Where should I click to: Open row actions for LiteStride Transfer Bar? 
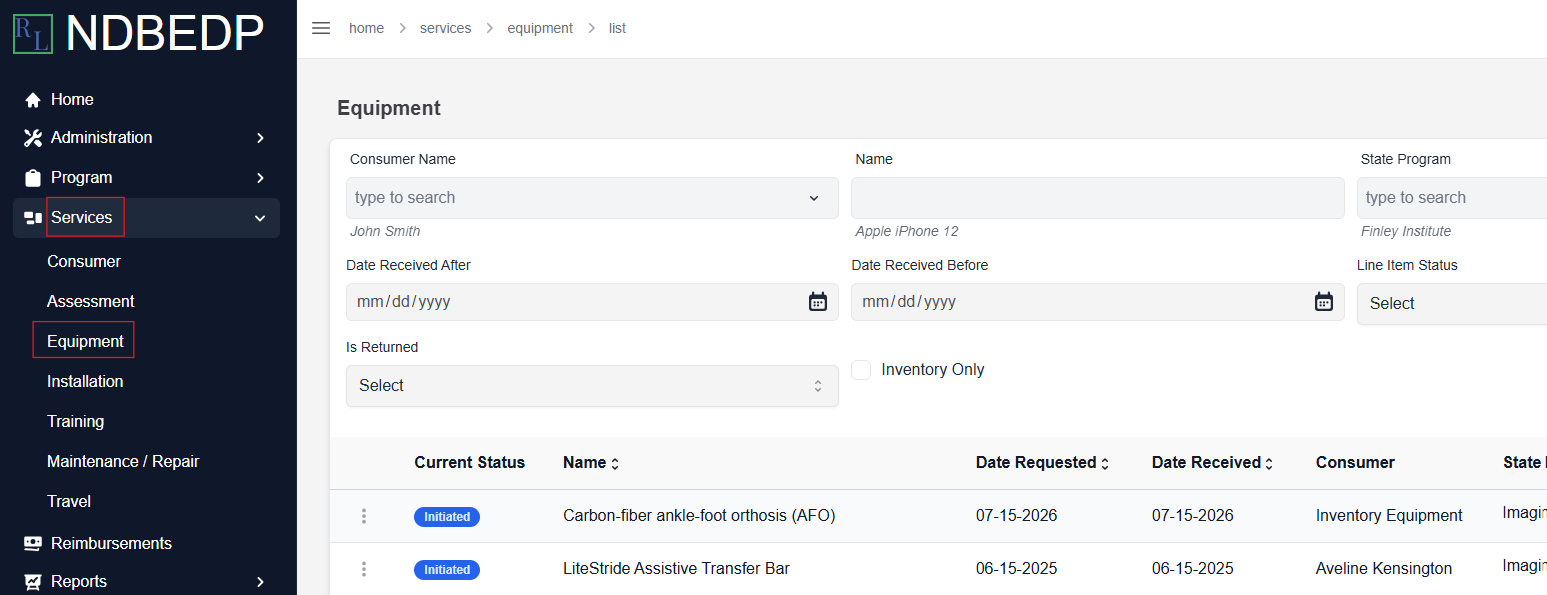(364, 569)
